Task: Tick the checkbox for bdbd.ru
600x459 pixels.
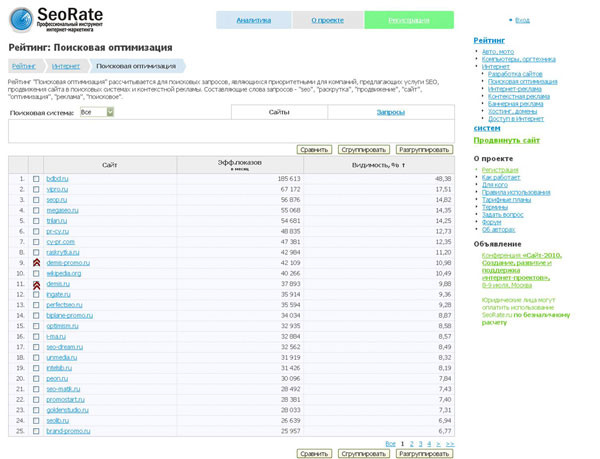Action: pyautogui.click(x=36, y=179)
